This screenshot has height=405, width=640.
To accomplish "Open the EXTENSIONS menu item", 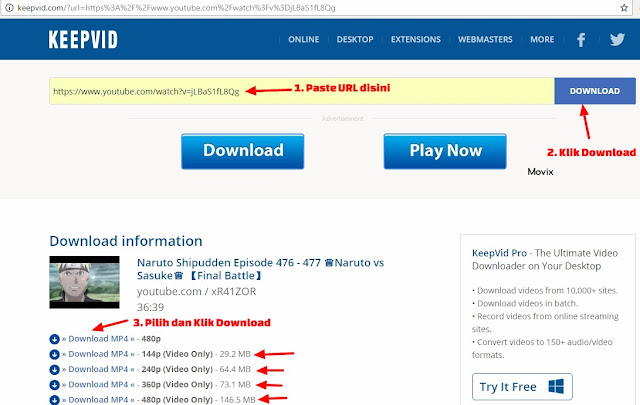I will [416, 40].
